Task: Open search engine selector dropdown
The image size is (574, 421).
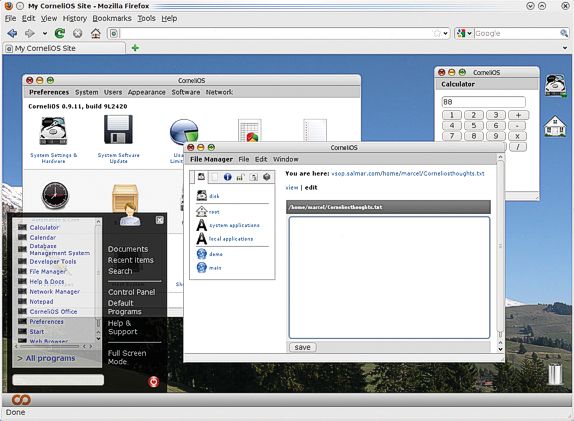Action: click(464, 33)
